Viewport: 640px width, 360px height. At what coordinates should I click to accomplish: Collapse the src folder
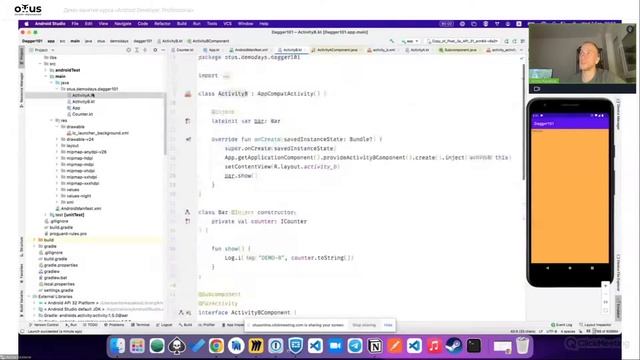click(40, 64)
